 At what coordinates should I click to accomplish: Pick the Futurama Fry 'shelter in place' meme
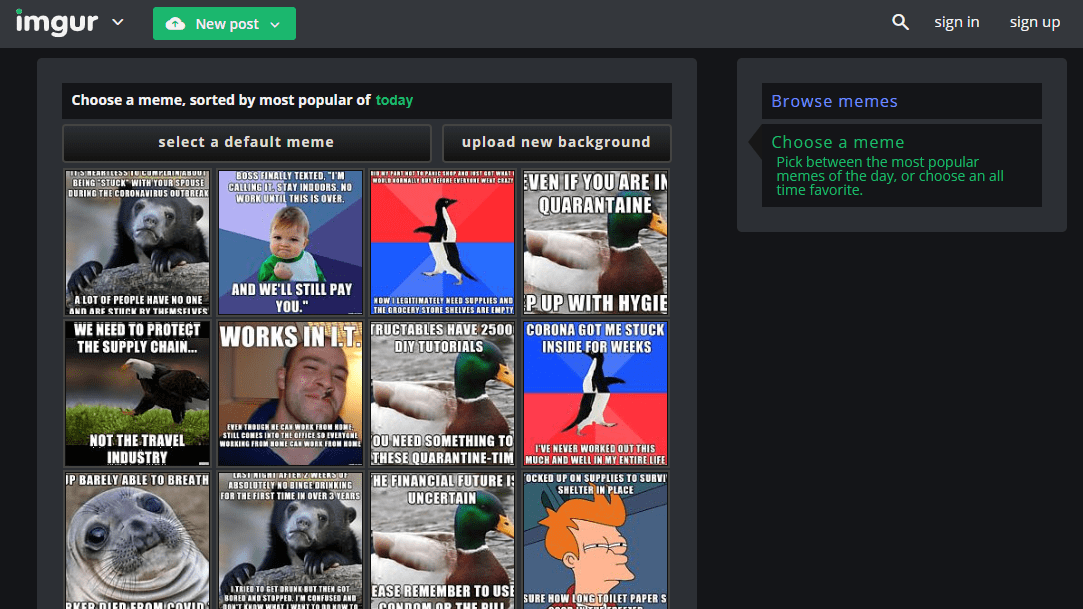595,540
